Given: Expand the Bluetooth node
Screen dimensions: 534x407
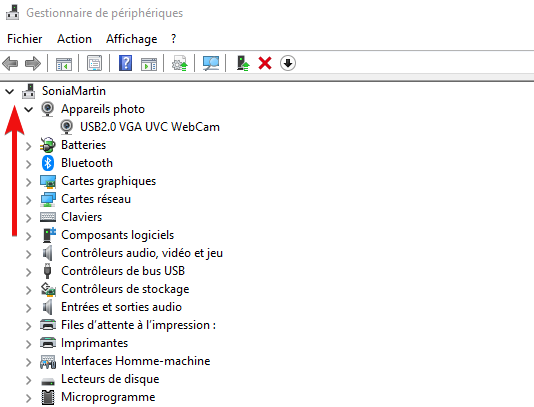Looking at the screenshot, I should pos(29,164).
